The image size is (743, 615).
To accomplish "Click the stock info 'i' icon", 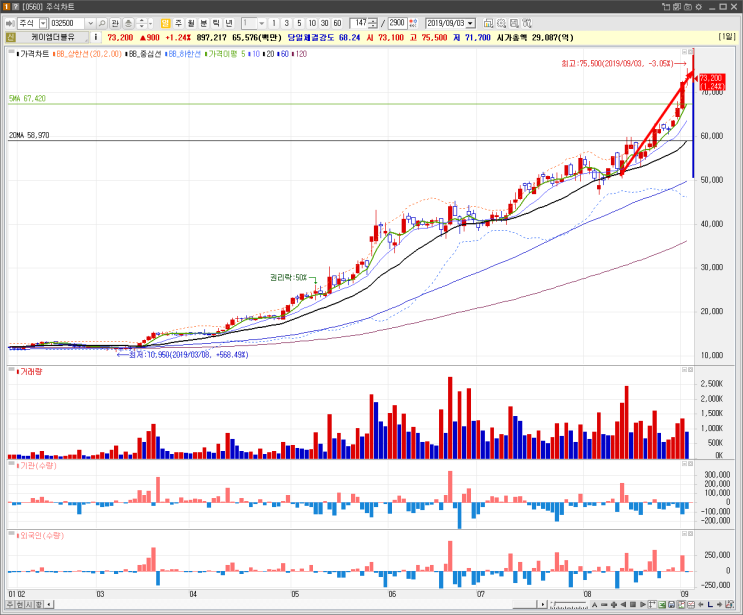I will [95, 37].
